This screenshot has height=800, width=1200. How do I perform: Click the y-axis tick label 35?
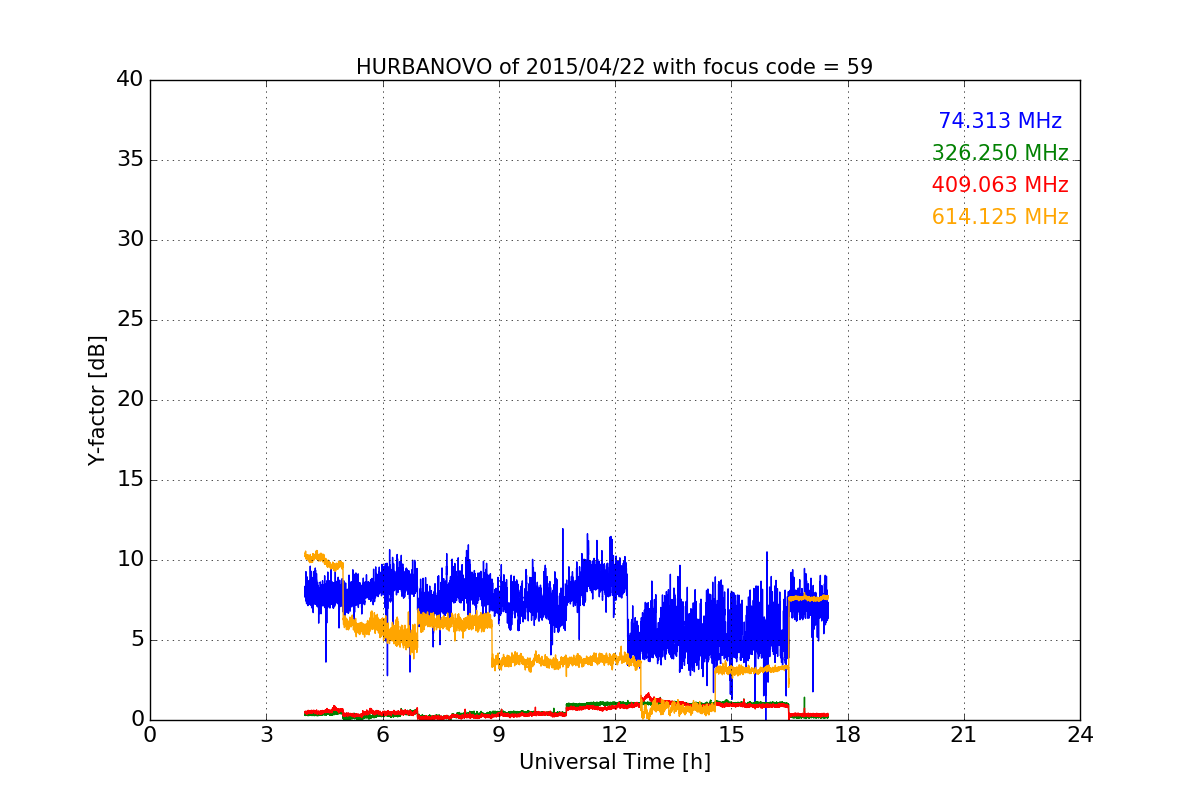[130, 160]
